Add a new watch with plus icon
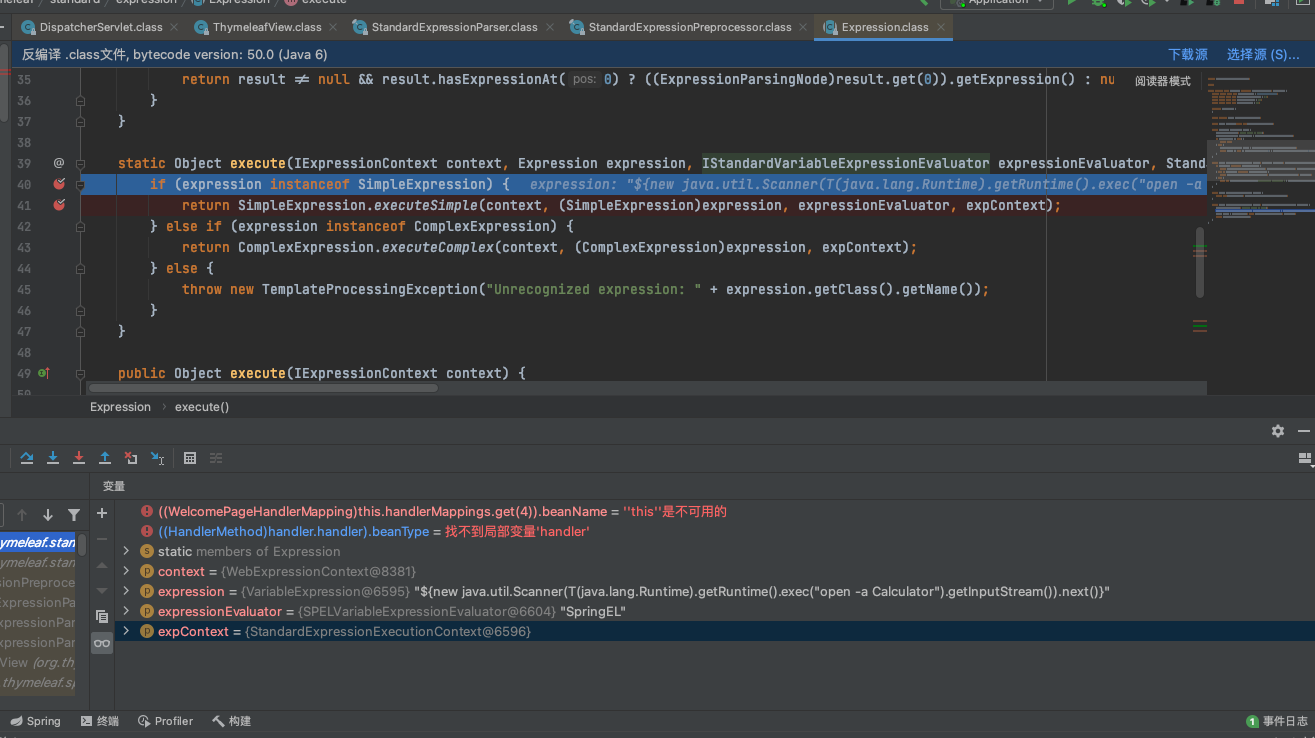1315x738 pixels. [102, 513]
